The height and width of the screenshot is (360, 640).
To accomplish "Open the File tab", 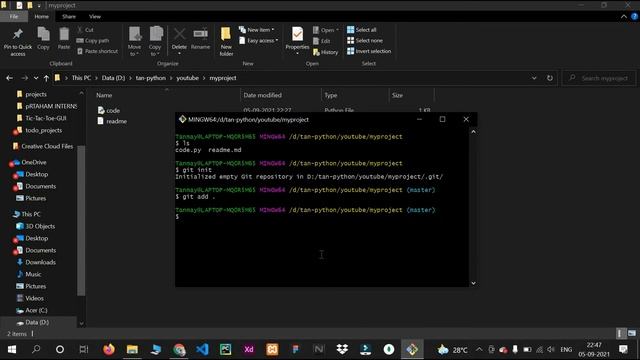I will point(14,16).
